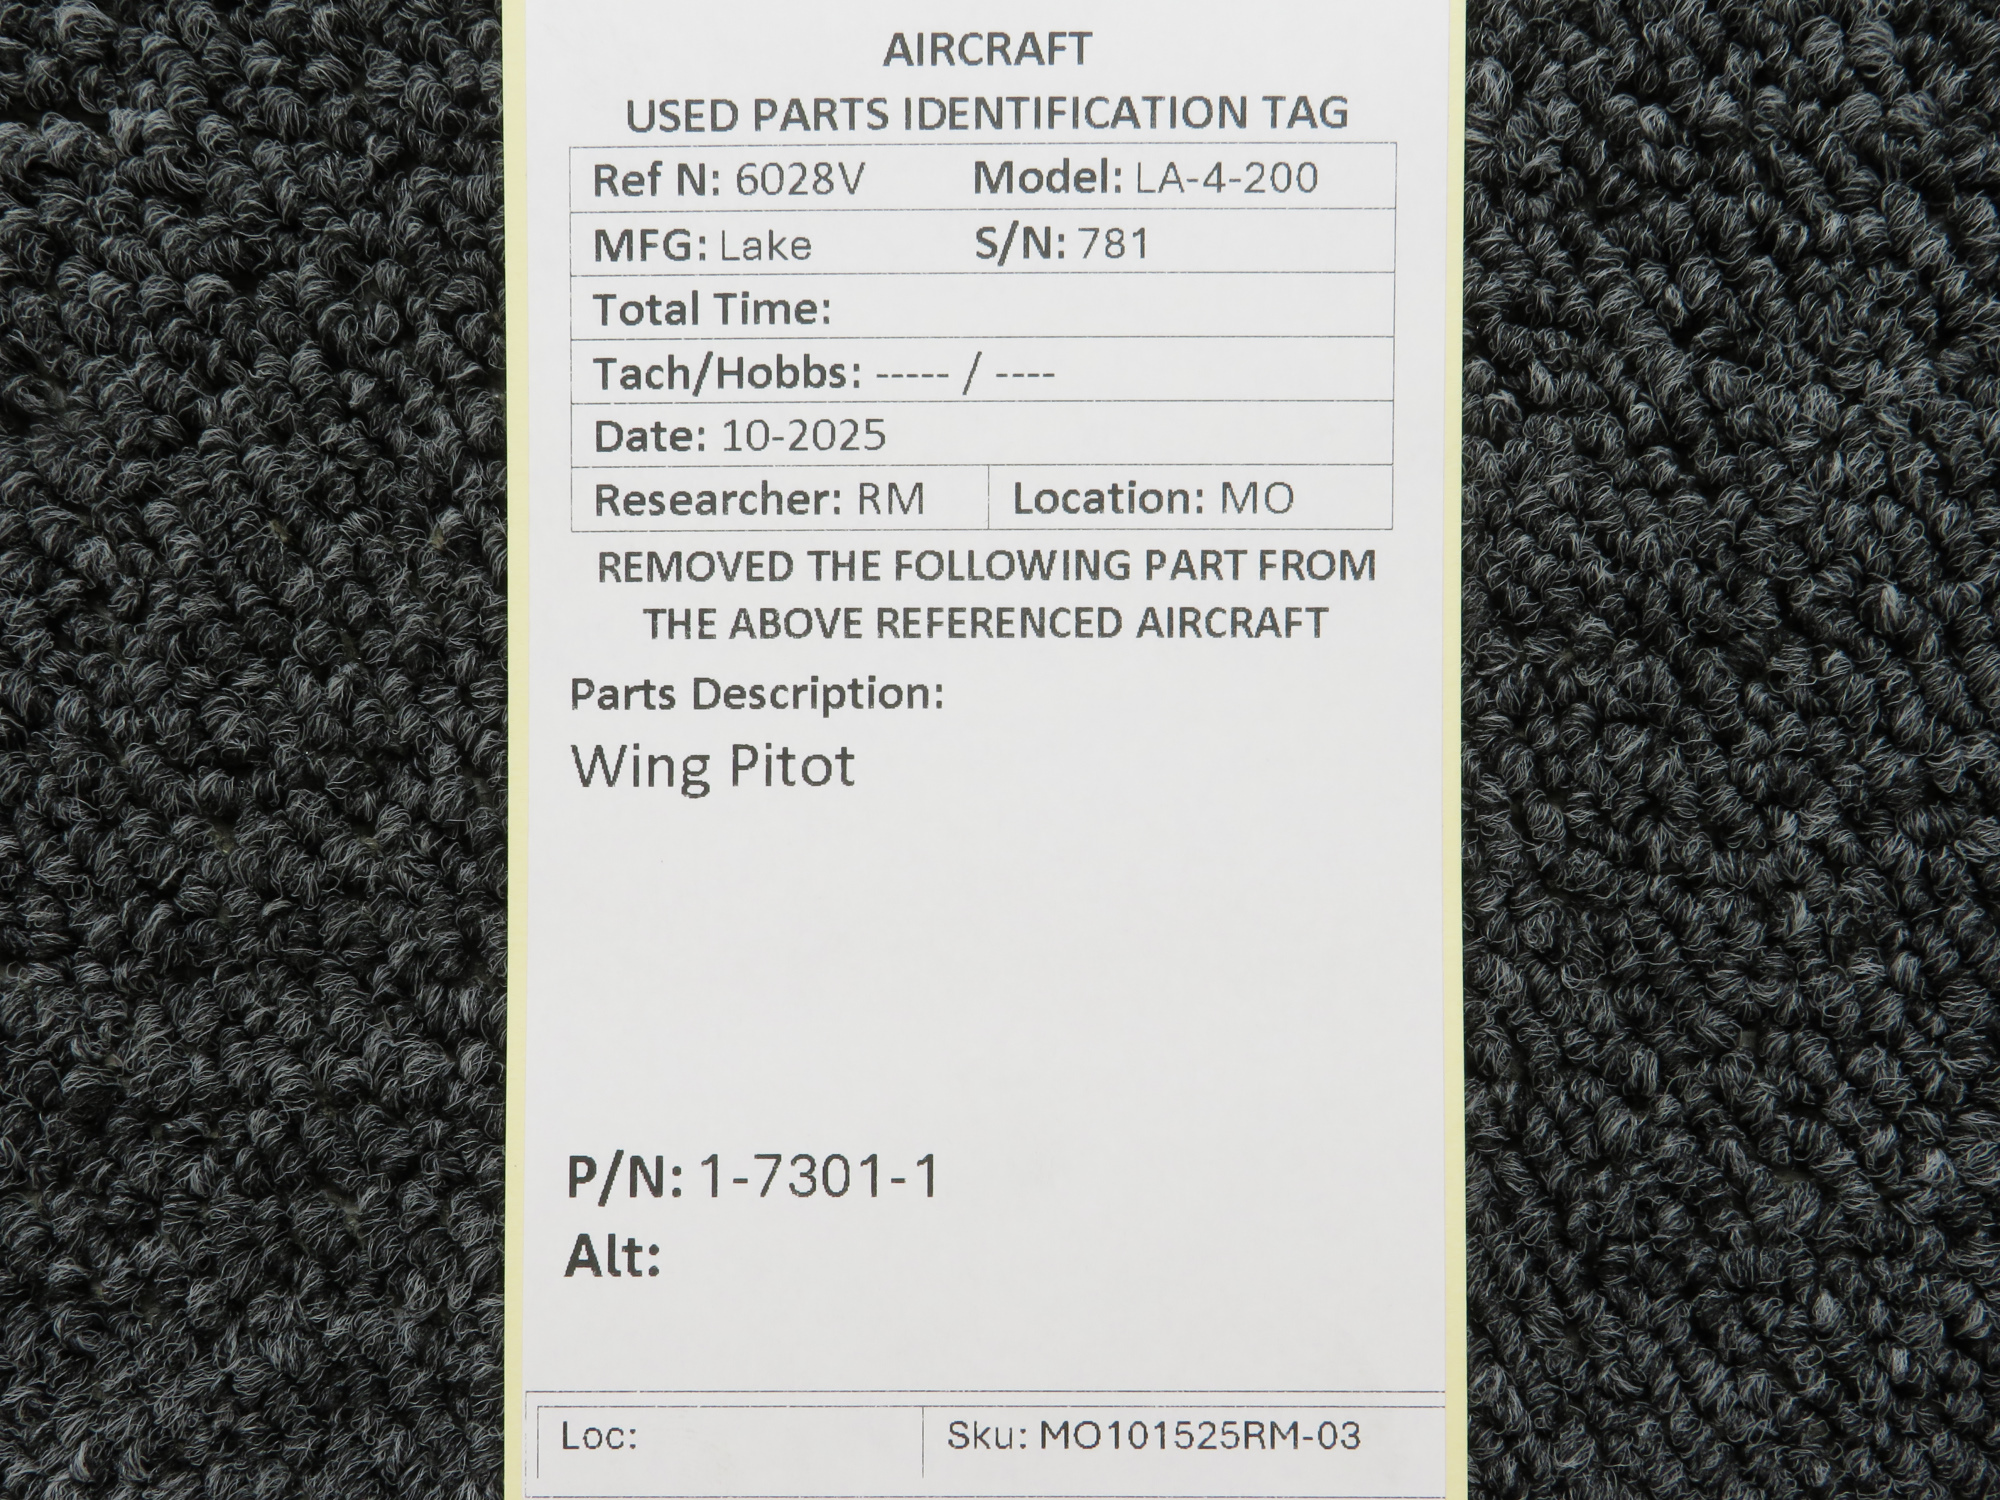2000x1500 pixels.
Task: Click the Model value LA-4-200
Action: coord(1226,178)
